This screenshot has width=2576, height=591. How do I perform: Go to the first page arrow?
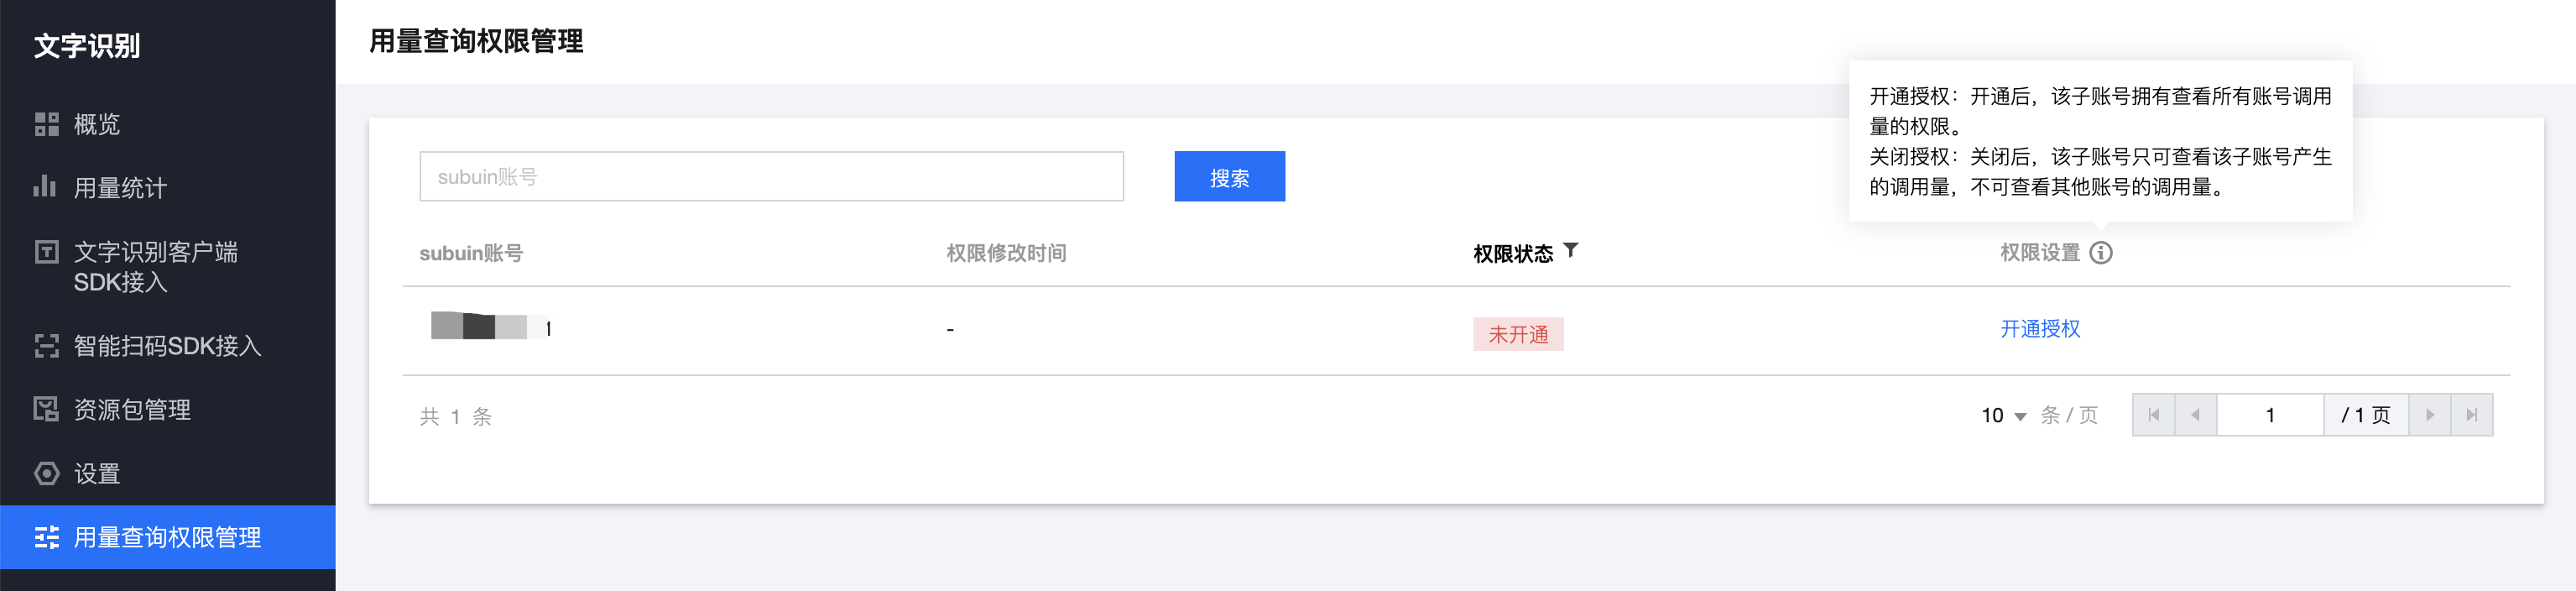pos(2154,415)
